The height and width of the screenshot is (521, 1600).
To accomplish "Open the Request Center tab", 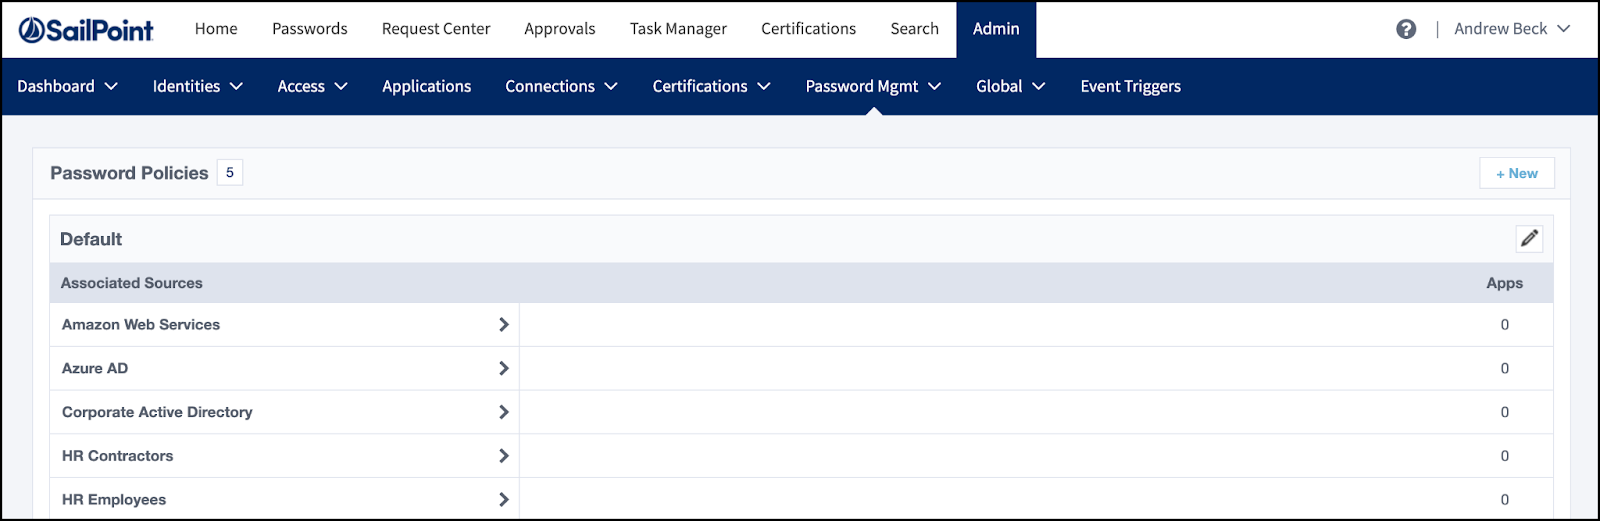I will (436, 29).
